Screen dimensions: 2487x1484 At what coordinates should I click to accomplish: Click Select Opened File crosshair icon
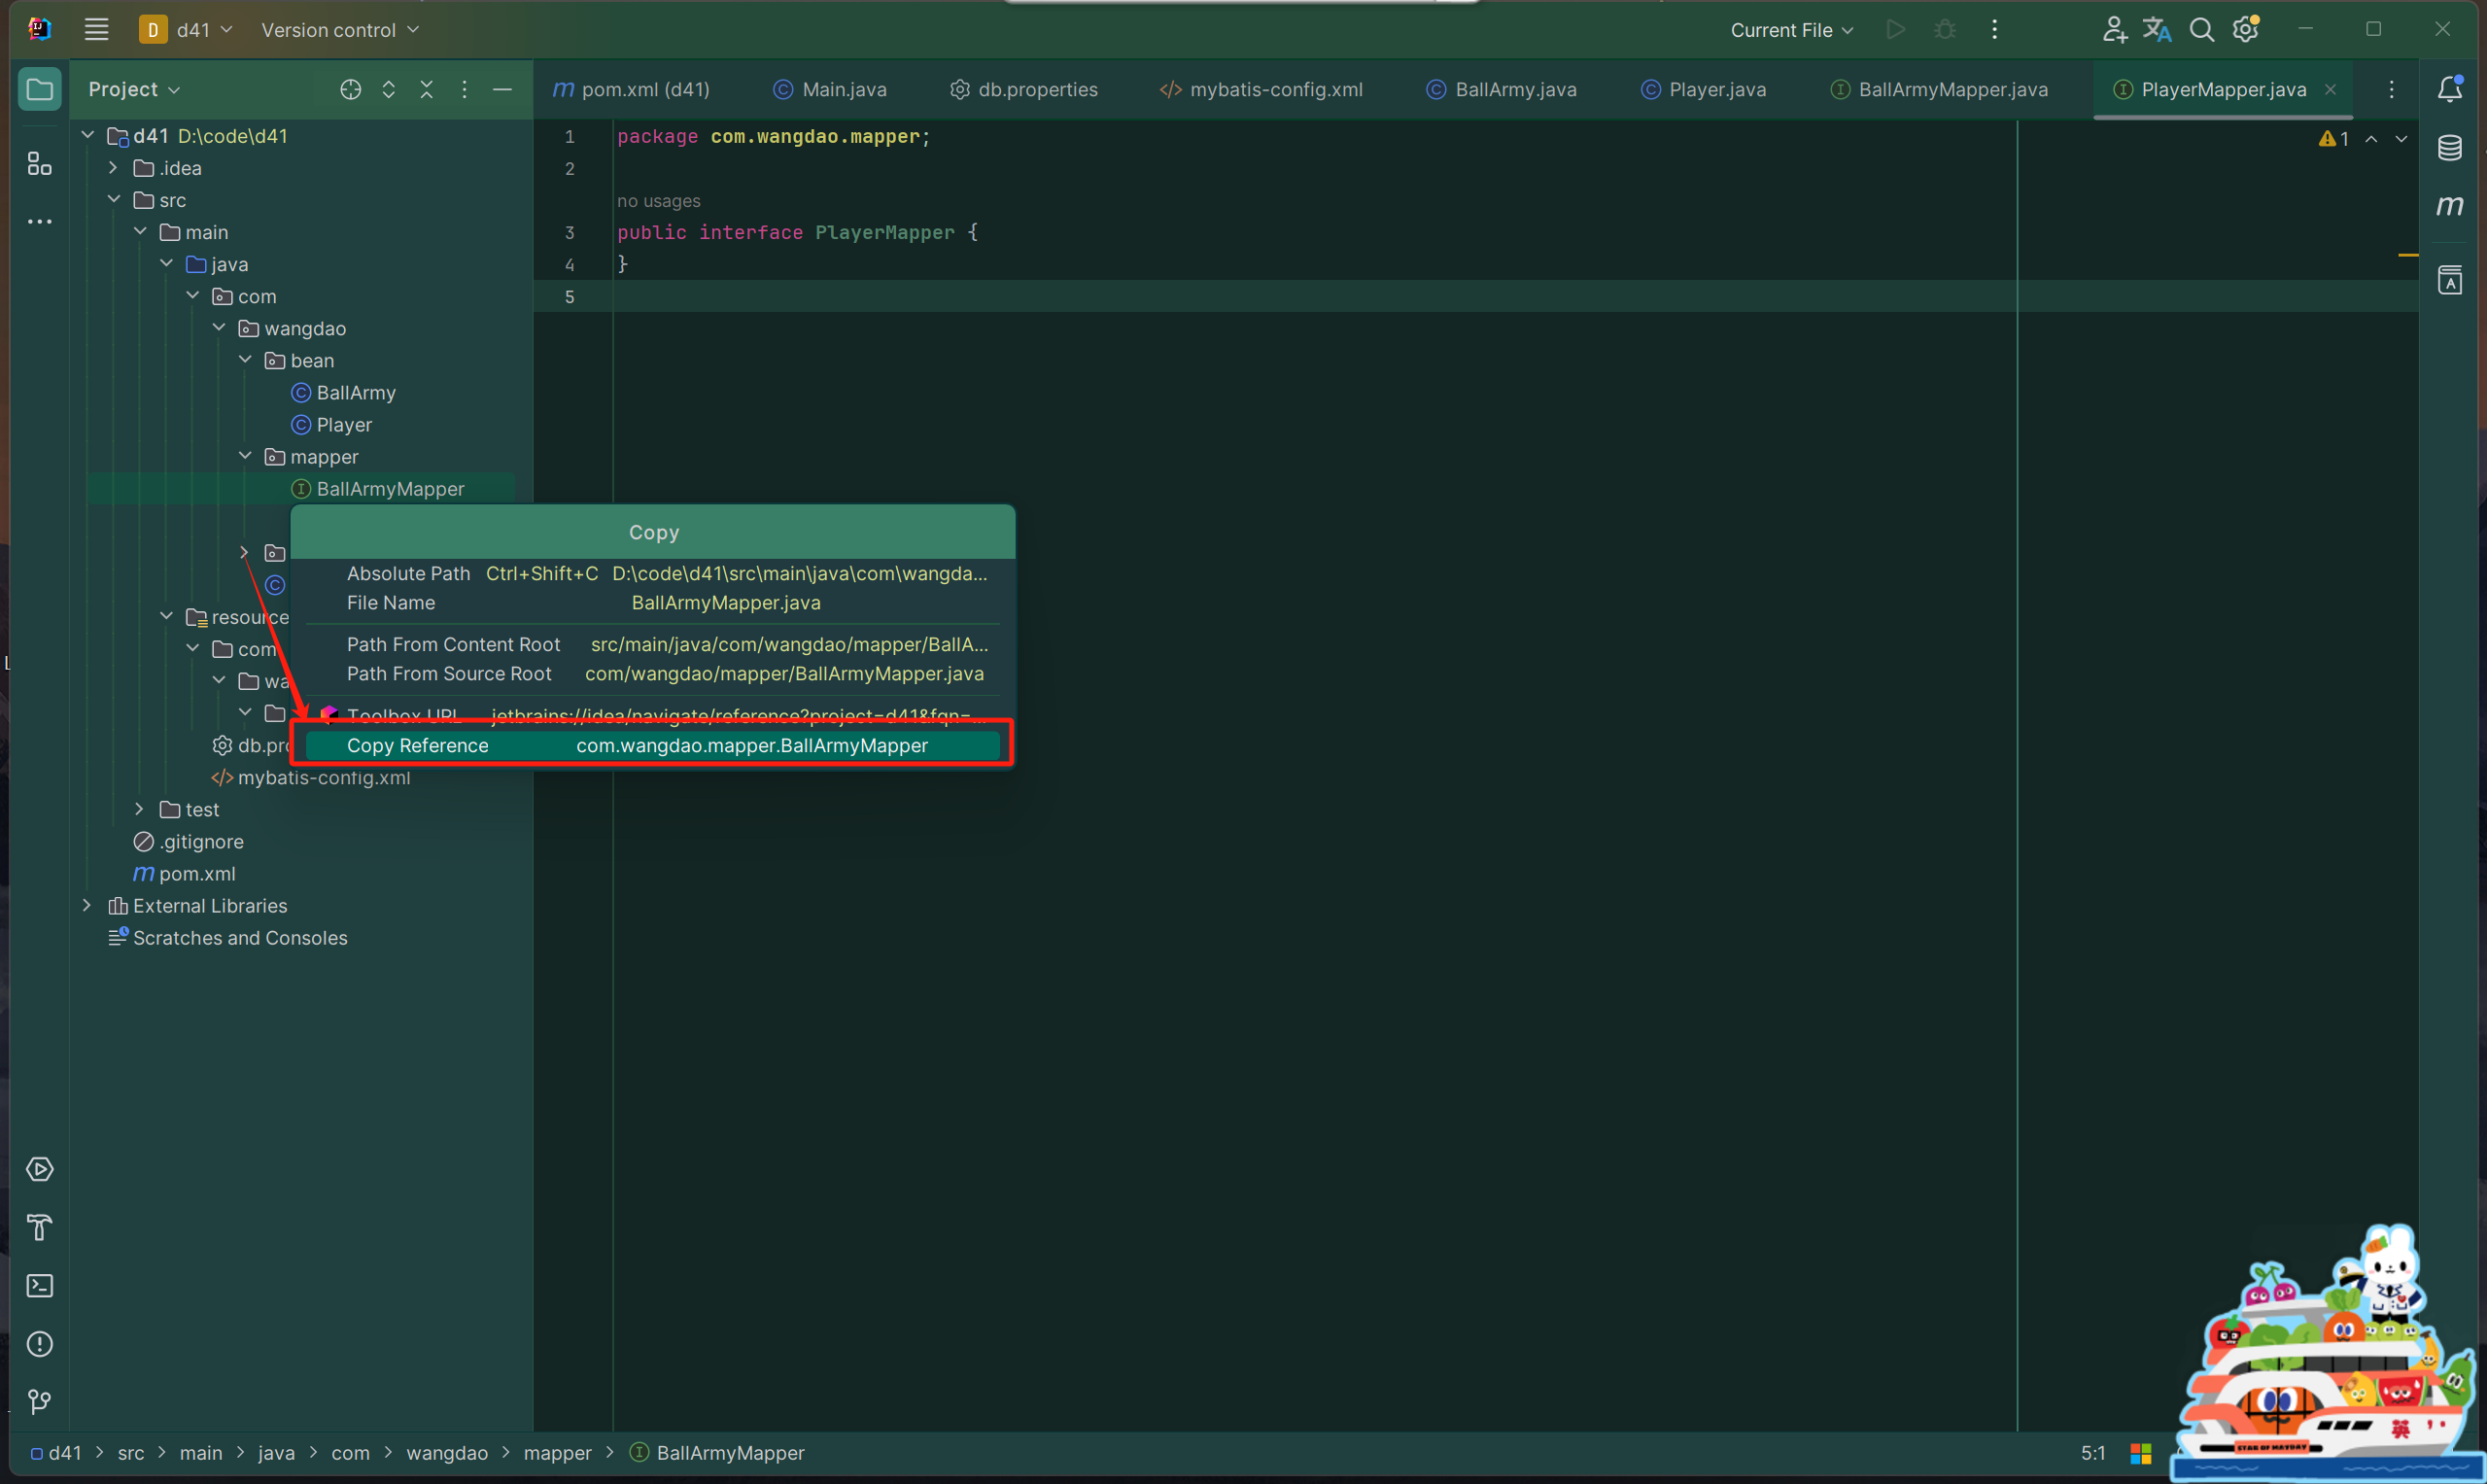(x=350, y=89)
